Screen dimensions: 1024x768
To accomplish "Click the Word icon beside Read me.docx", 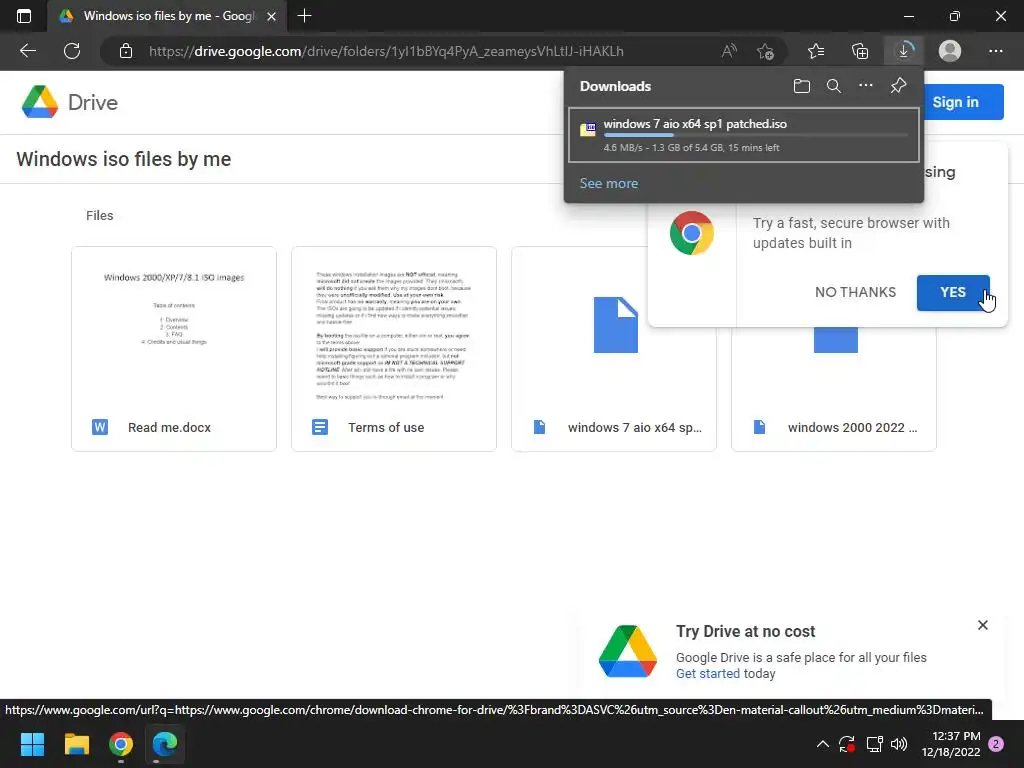I will (x=100, y=427).
